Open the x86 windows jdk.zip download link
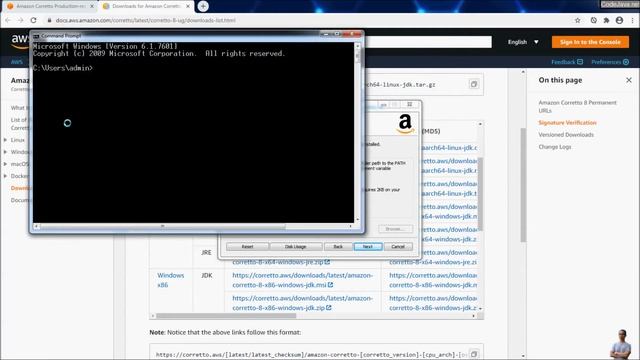The width and height of the screenshot is (640, 360). coord(302,303)
